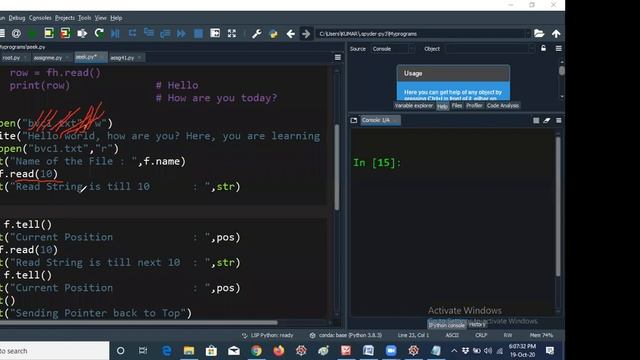Switch to the Files tab
This screenshot has width=640, height=360.
457,106
